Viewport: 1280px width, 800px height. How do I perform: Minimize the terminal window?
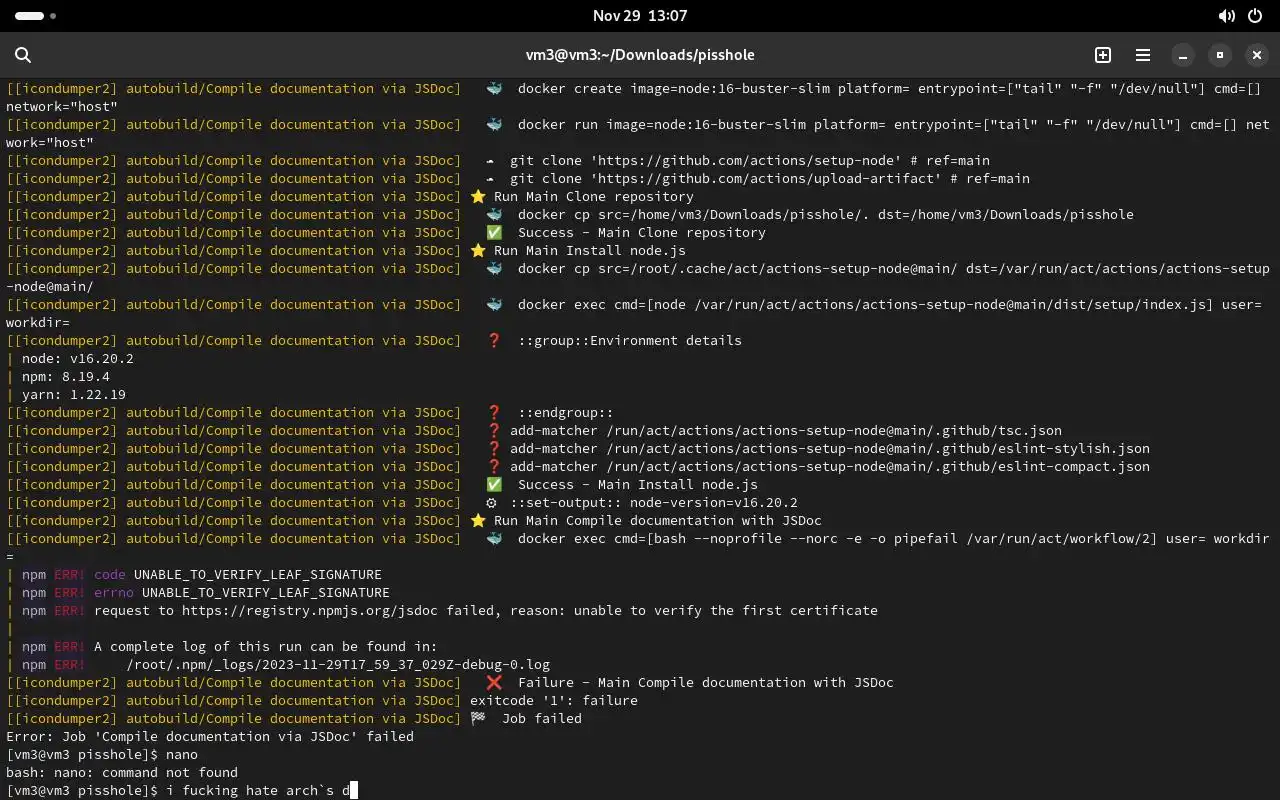[1182, 55]
